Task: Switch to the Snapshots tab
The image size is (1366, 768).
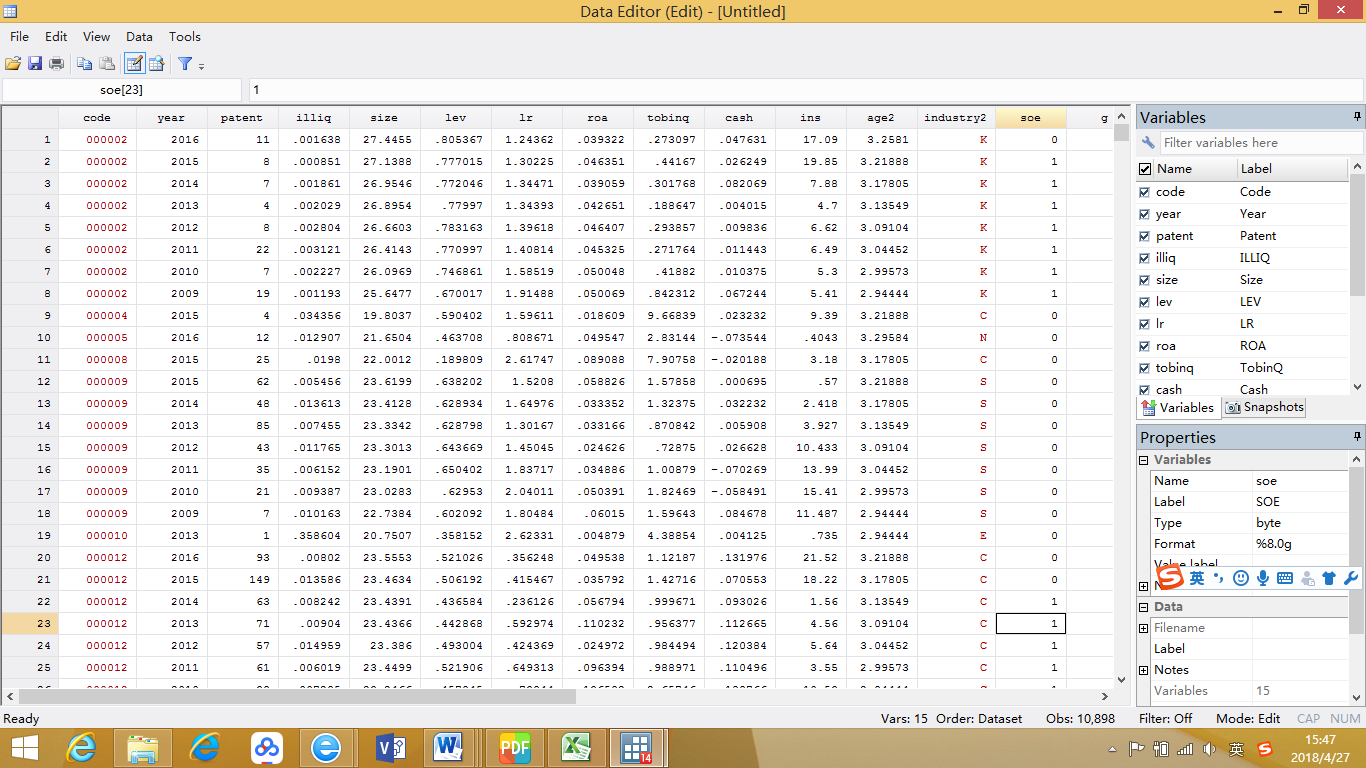Action: (x=1264, y=407)
